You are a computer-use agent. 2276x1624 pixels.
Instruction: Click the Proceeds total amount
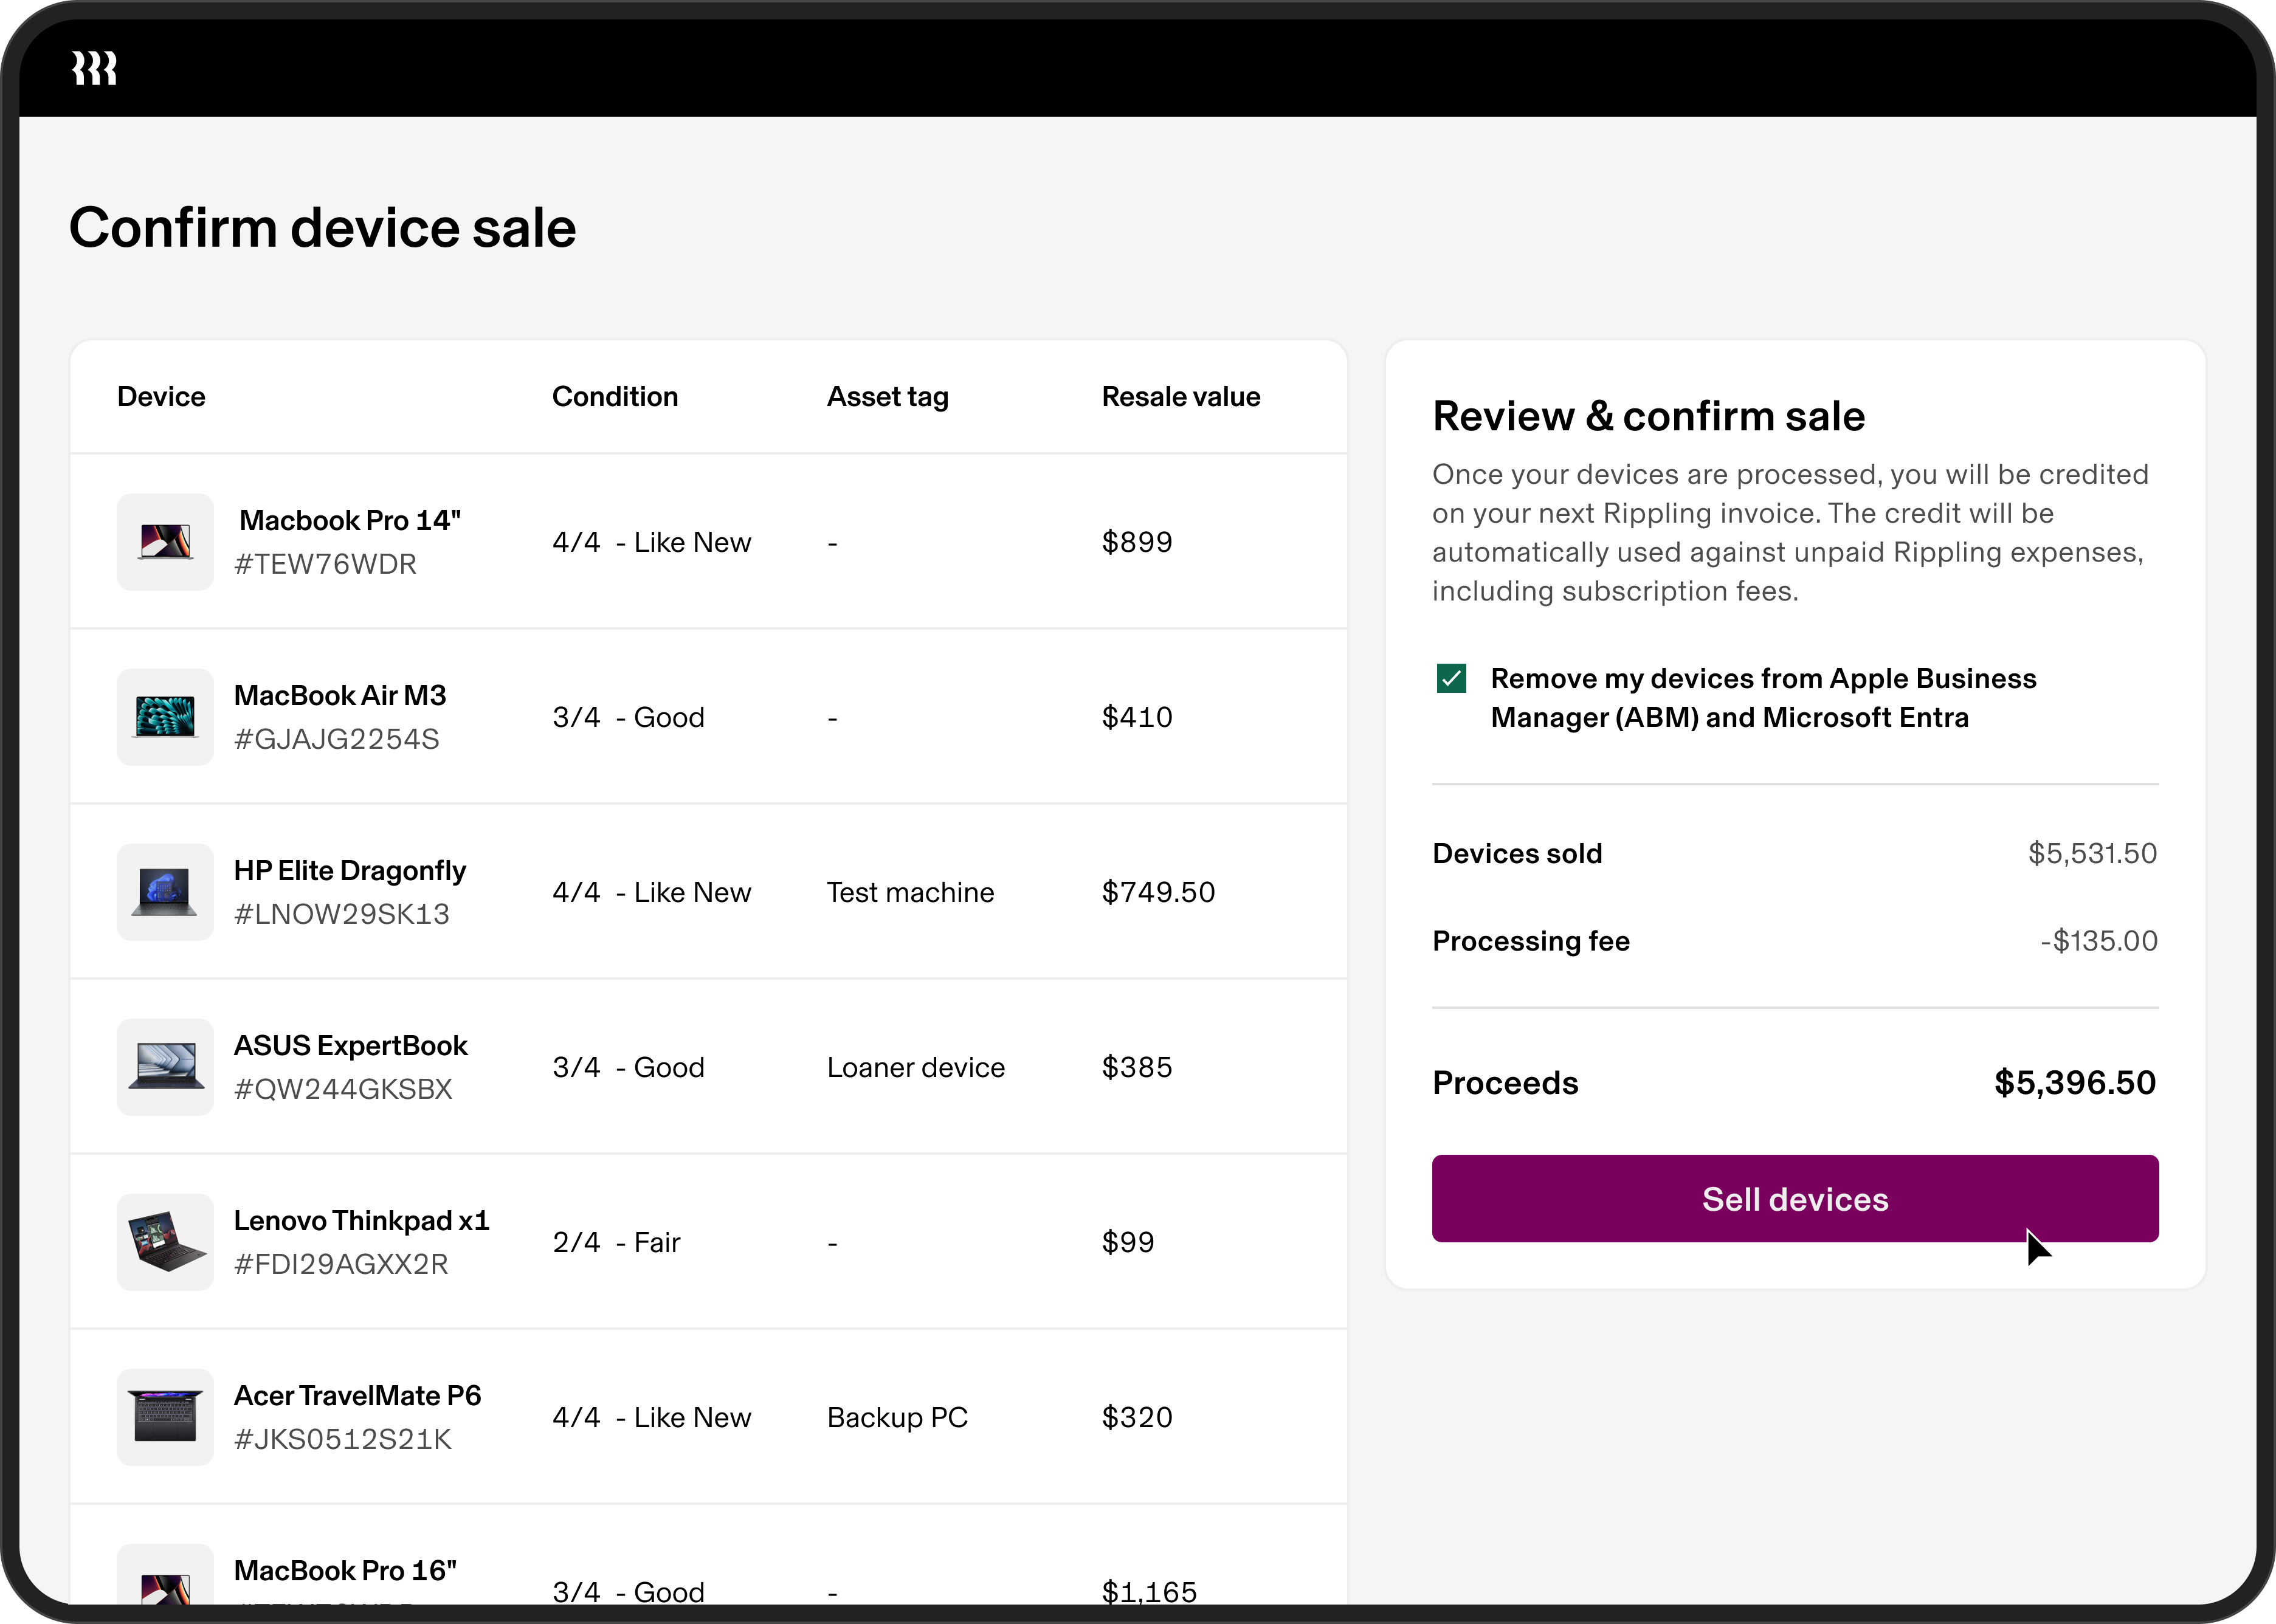click(2074, 1083)
